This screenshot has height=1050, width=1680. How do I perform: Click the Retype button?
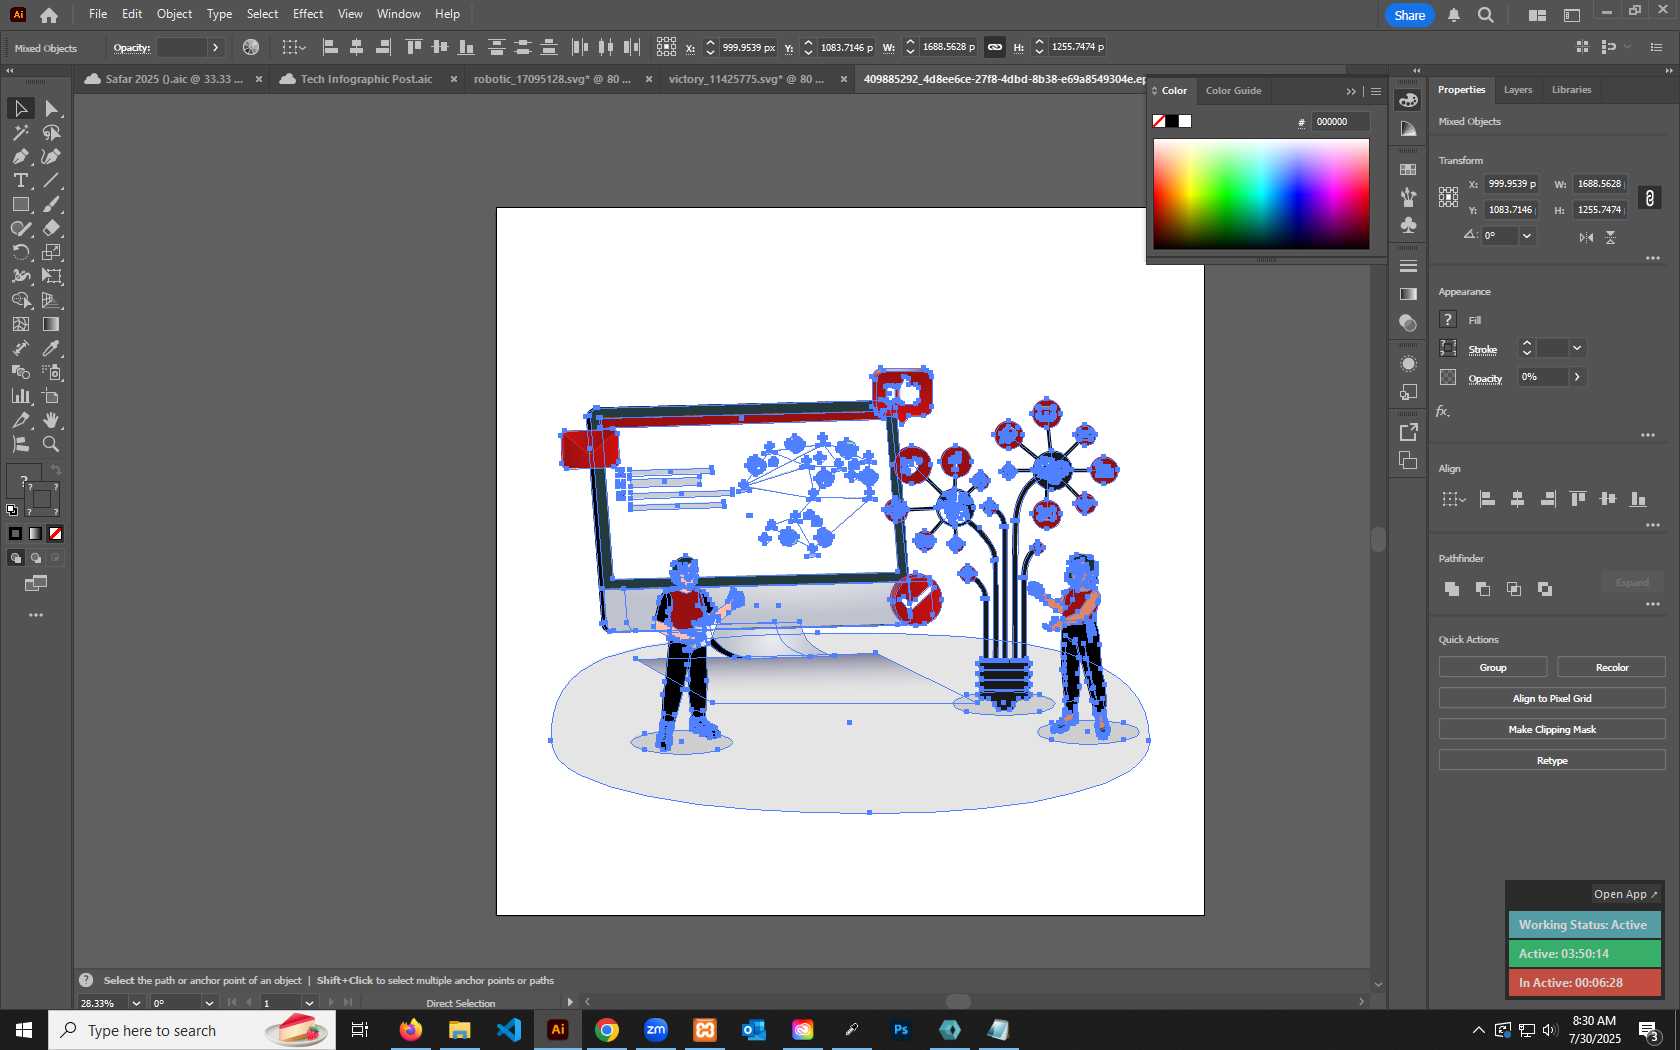(x=1552, y=760)
